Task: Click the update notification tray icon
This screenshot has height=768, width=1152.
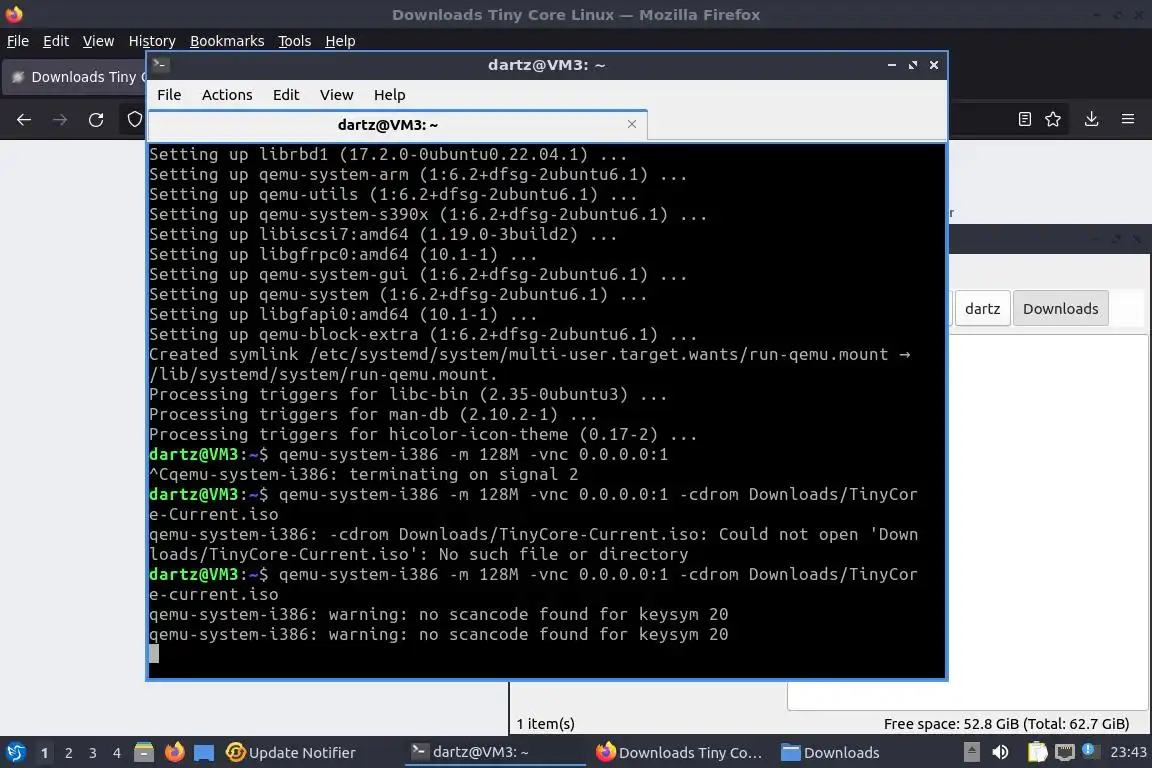Action: pyautogui.click(x=1090, y=750)
